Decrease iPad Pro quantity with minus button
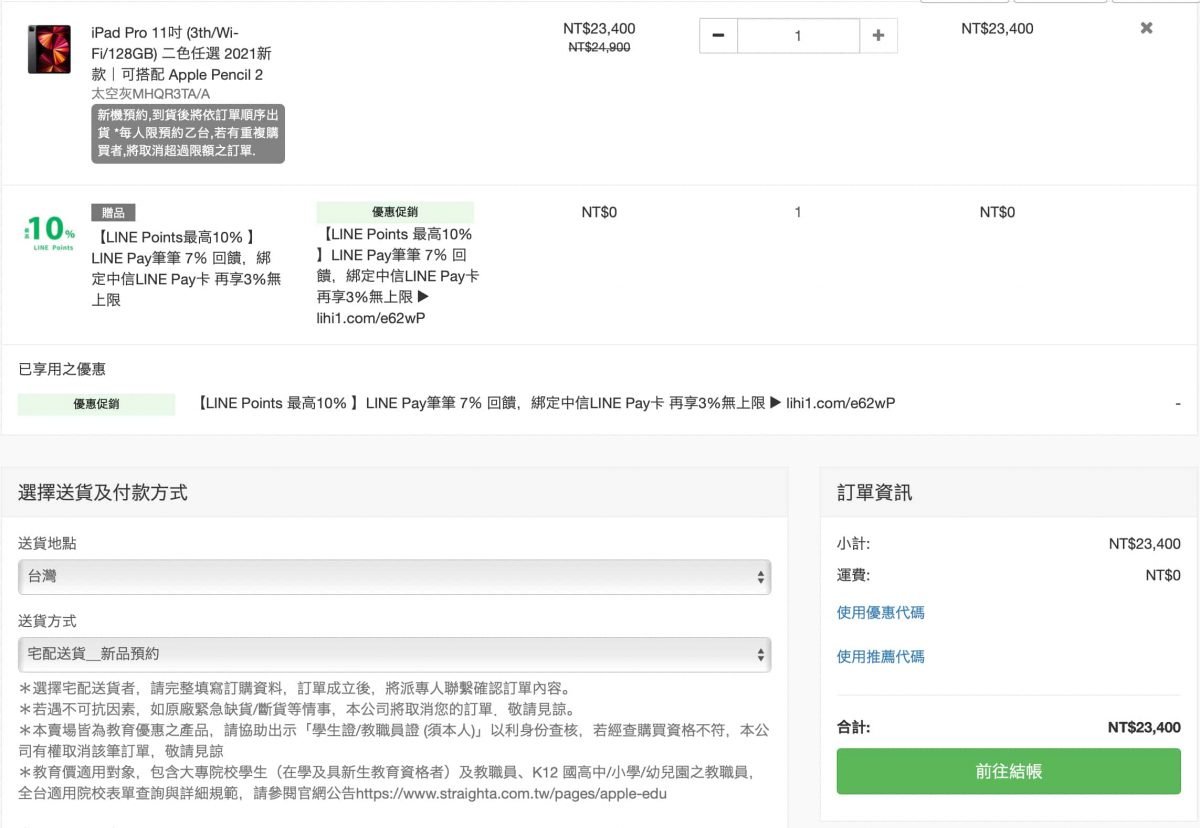The image size is (1200, 828). tap(718, 36)
